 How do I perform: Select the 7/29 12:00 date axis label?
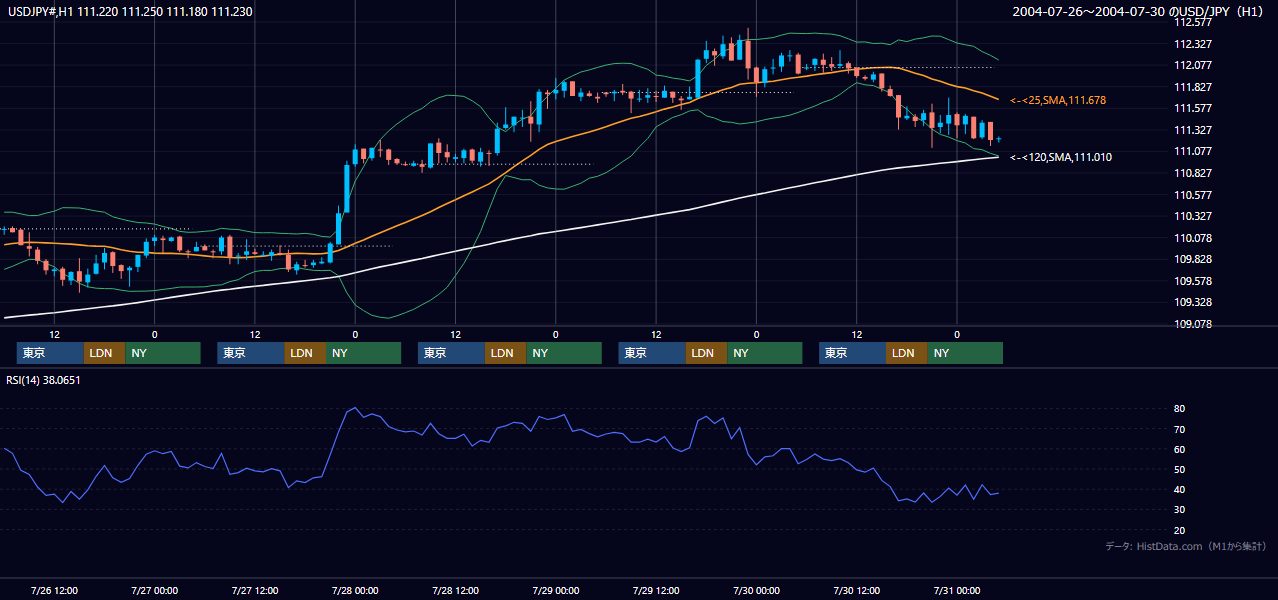(x=656, y=590)
